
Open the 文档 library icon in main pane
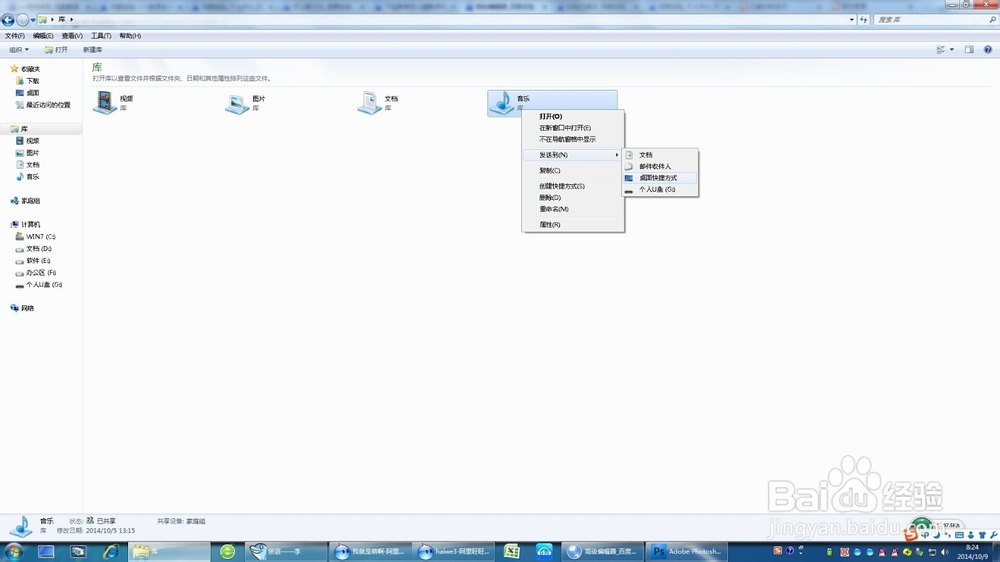369,103
